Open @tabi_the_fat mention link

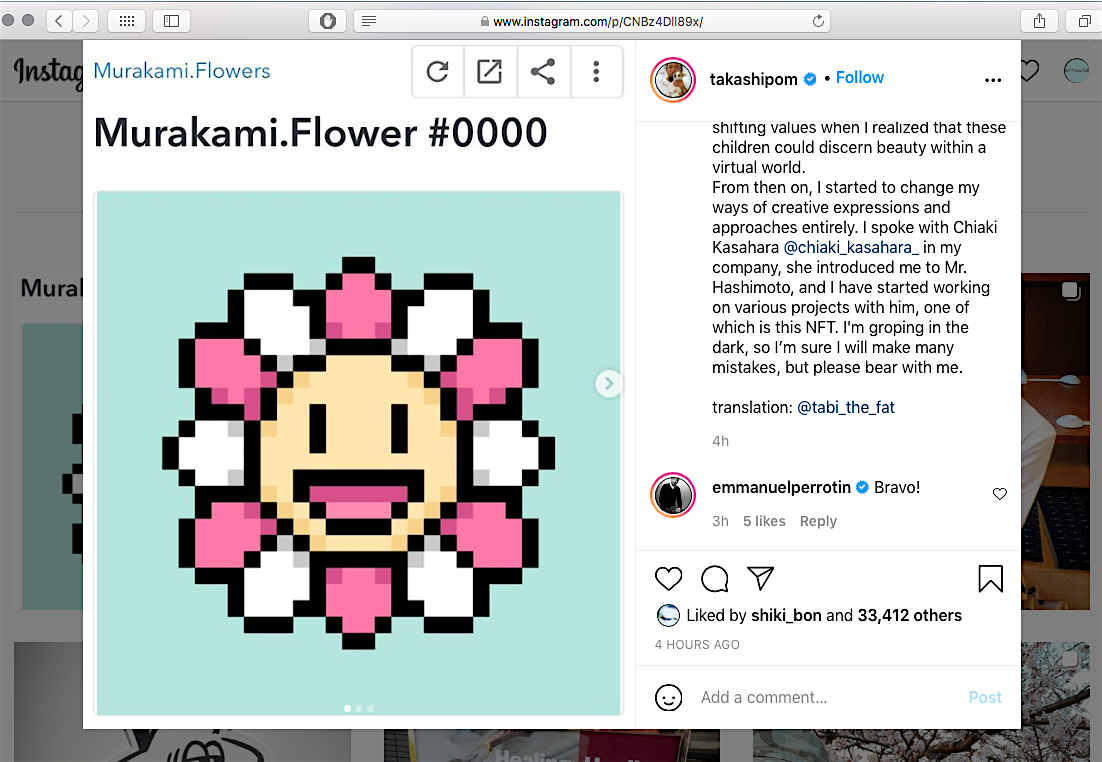[845, 407]
